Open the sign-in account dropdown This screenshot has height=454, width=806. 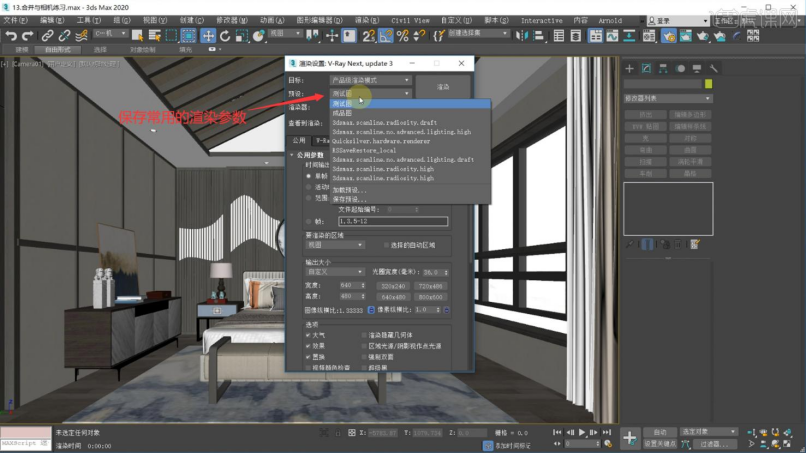pos(677,21)
